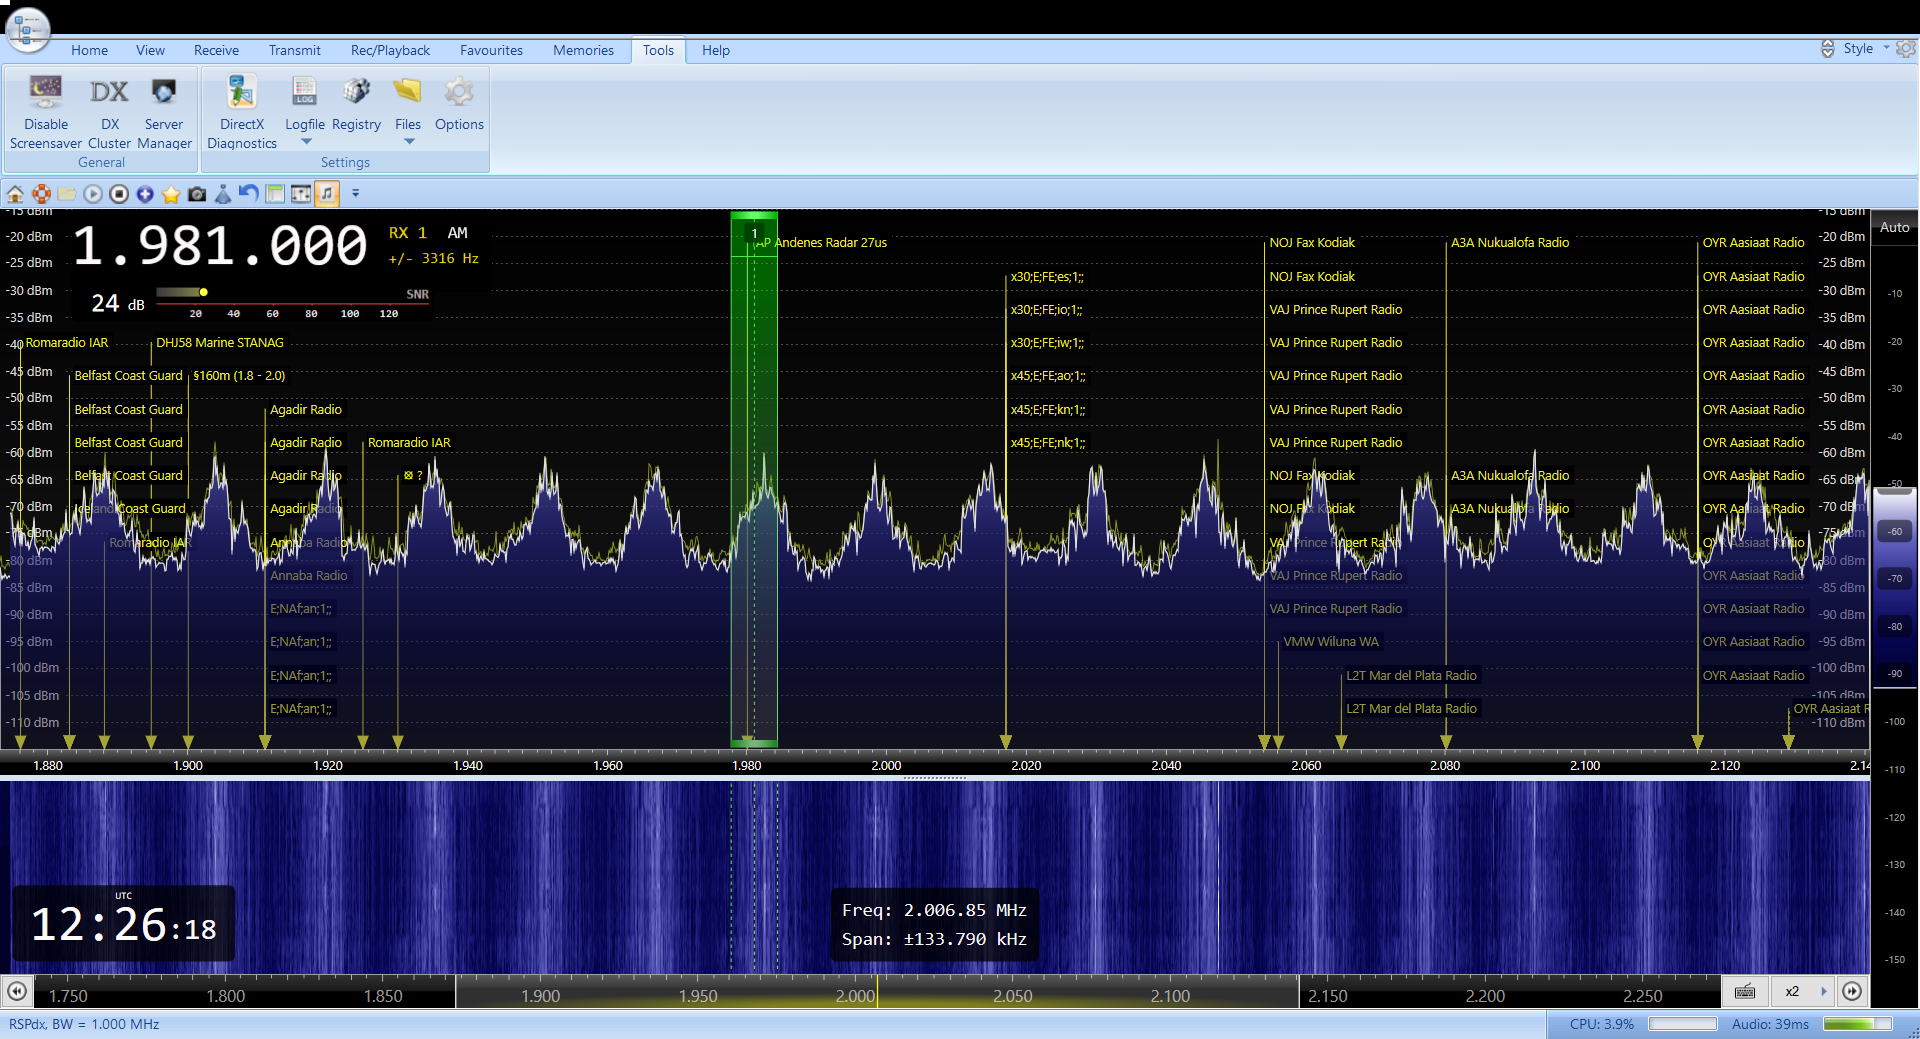
Task: Click the -60 level slider handle on the right
Action: 1894,531
